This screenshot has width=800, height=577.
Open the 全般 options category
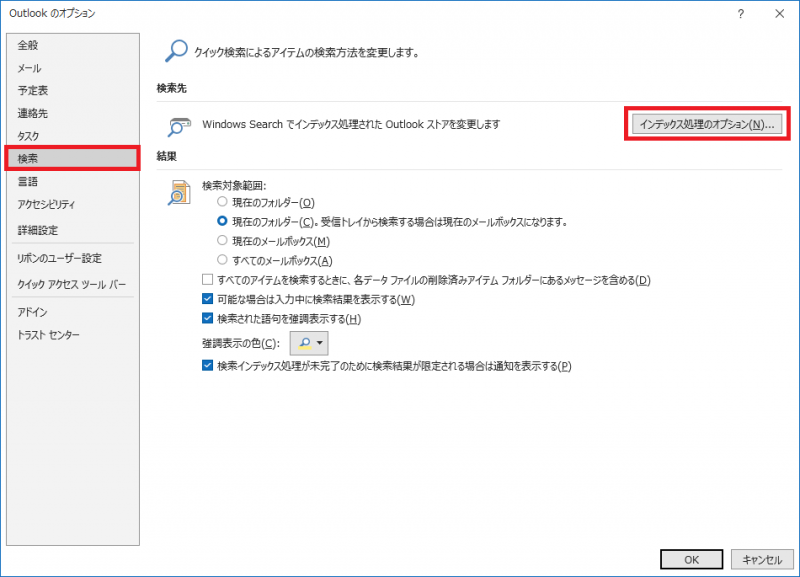(x=72, y=45)
